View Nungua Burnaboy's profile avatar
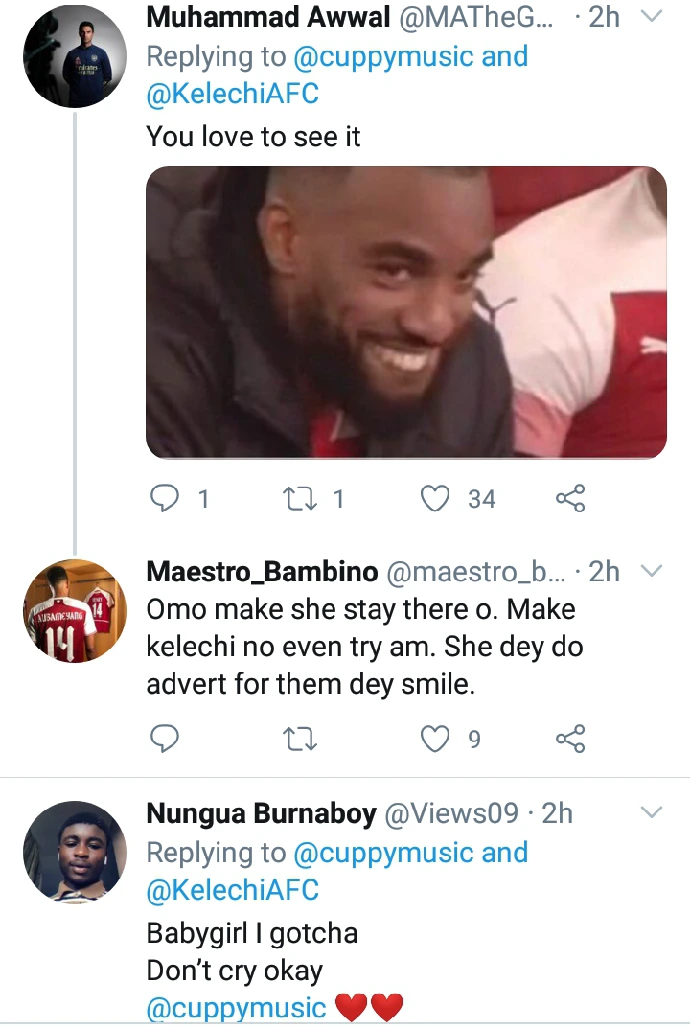 pyautogui.click(x=74, y=852)
